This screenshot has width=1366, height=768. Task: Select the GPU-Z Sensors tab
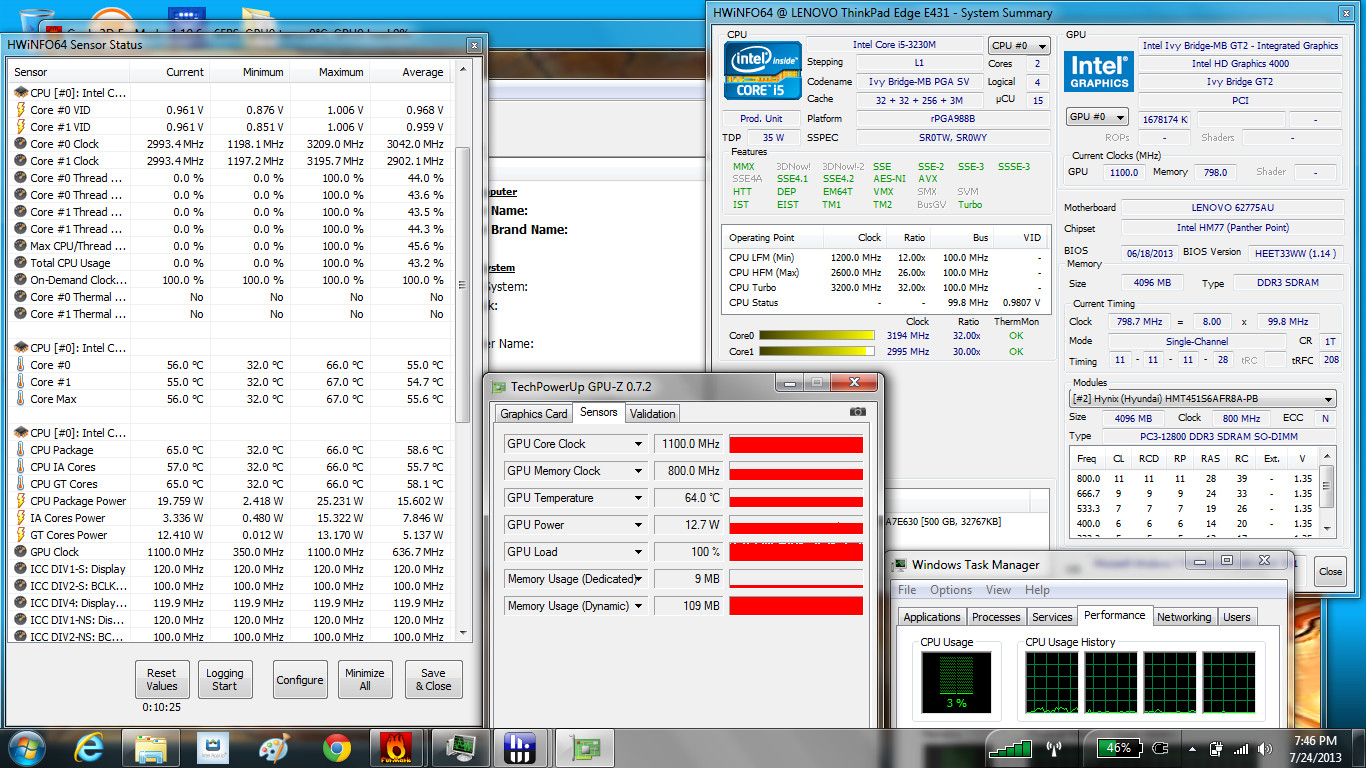(x=599, y=412)
